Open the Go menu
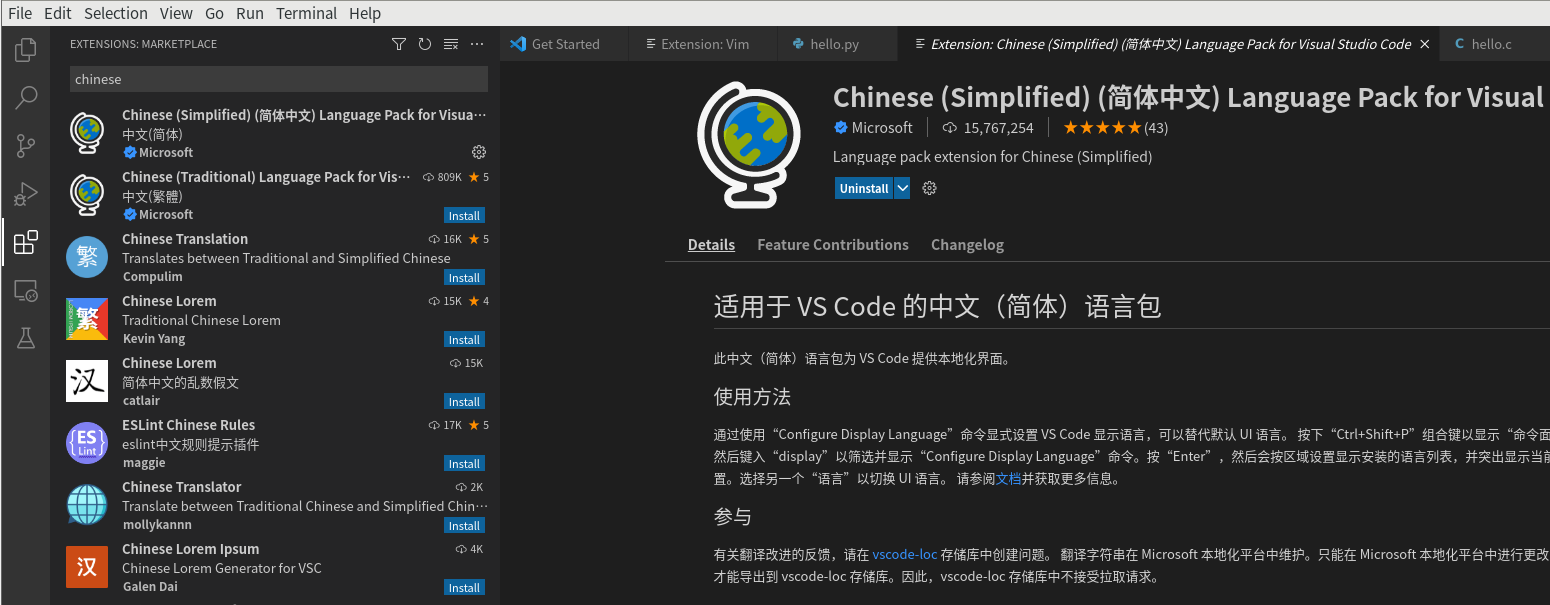This screenshot has height=605, width=1550. pos(214,13)
